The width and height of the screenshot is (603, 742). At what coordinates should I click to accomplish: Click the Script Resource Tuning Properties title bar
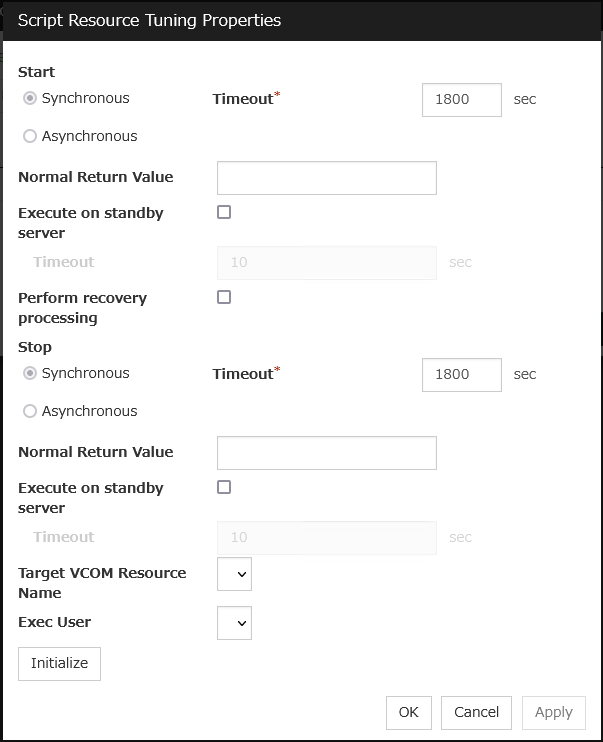click(x=300, y=20)
